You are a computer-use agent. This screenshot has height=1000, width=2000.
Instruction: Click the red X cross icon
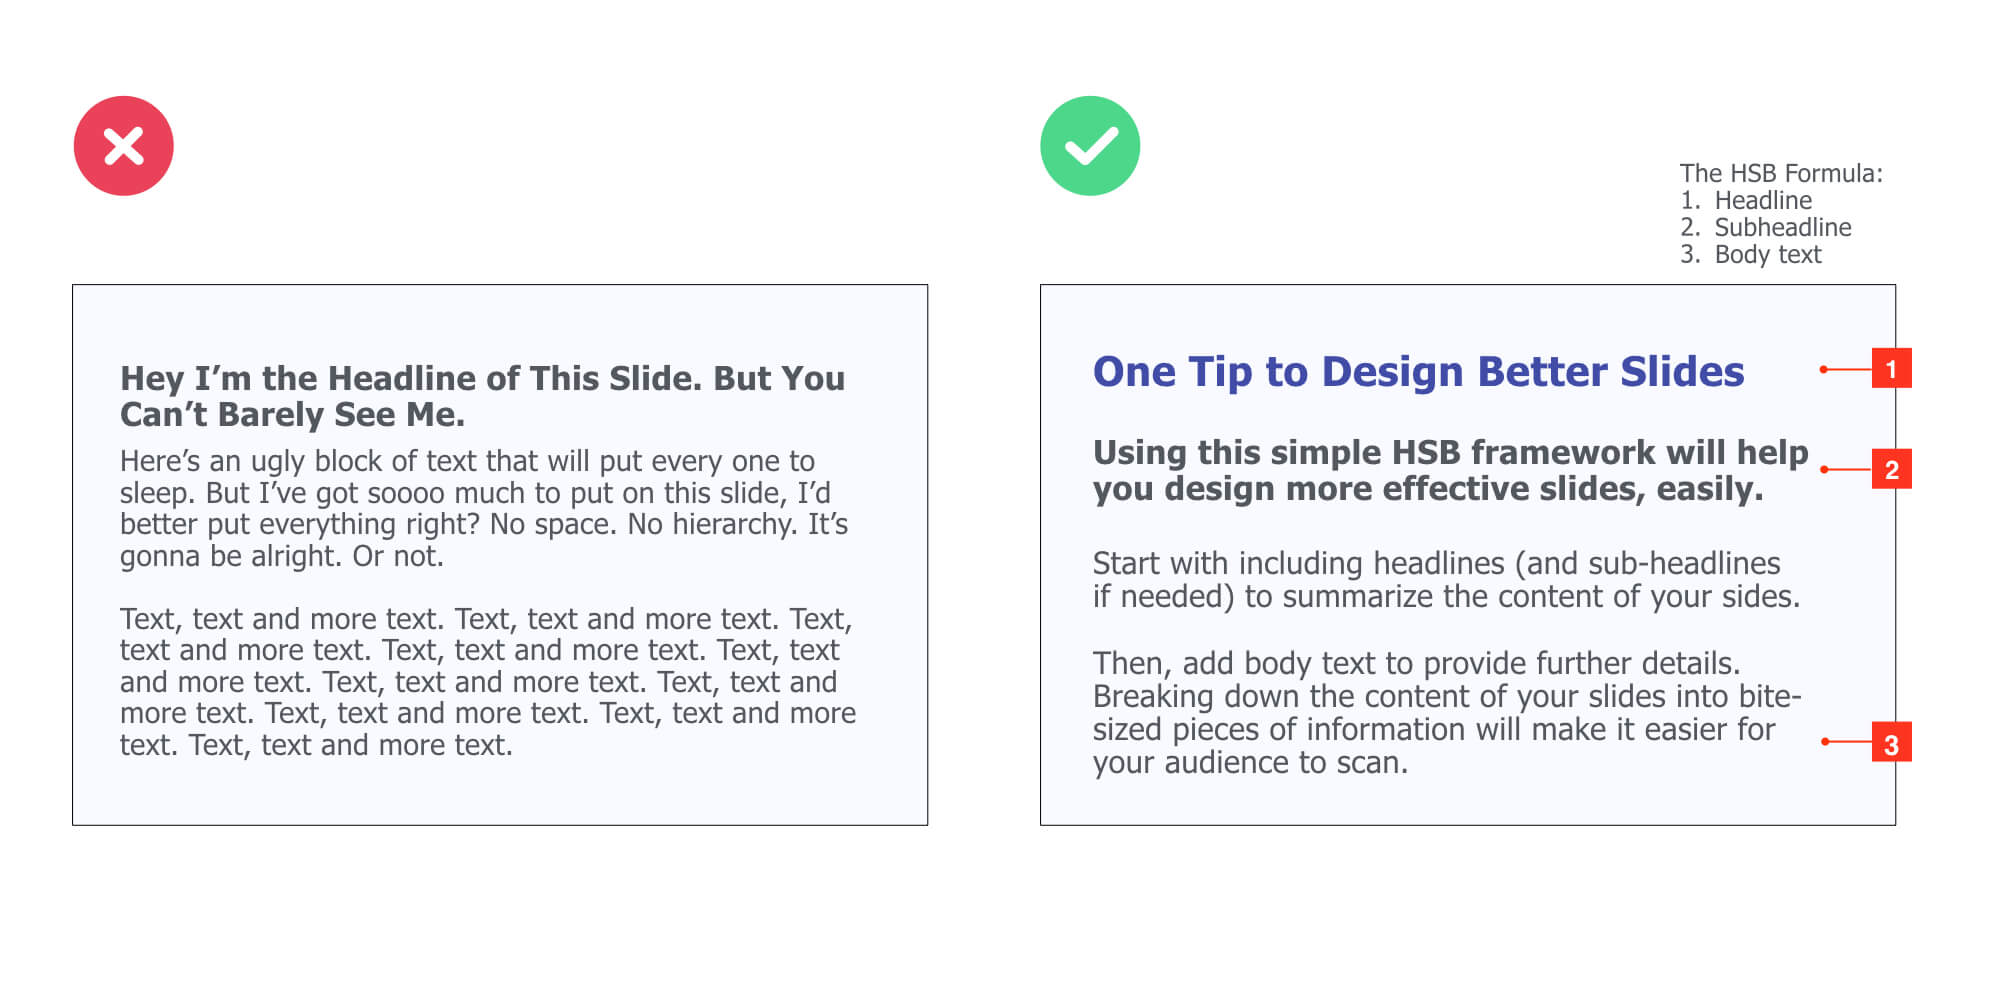coord(123,146)
